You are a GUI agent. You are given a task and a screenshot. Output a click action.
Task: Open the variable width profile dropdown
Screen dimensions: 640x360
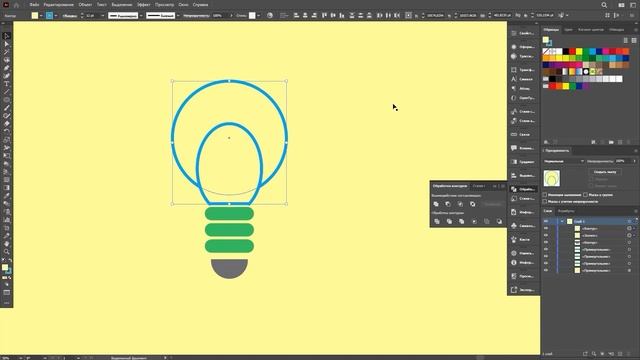(x=141, y=16)
